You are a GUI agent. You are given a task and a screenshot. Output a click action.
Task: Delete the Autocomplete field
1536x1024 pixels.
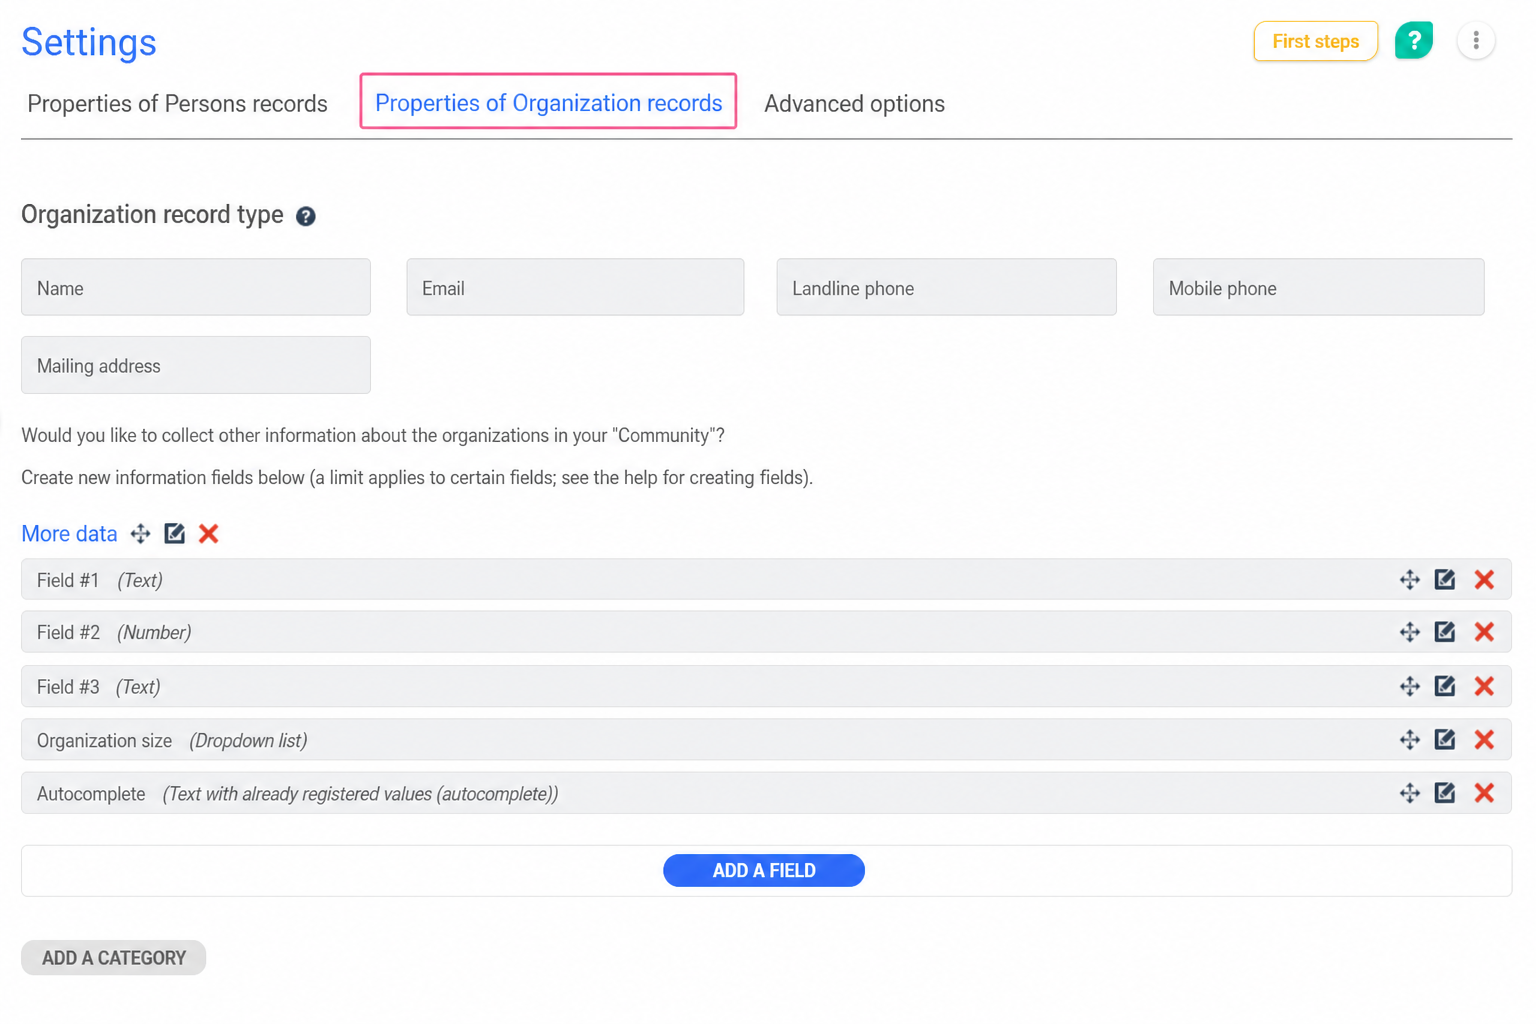[x=1484, y=793]
